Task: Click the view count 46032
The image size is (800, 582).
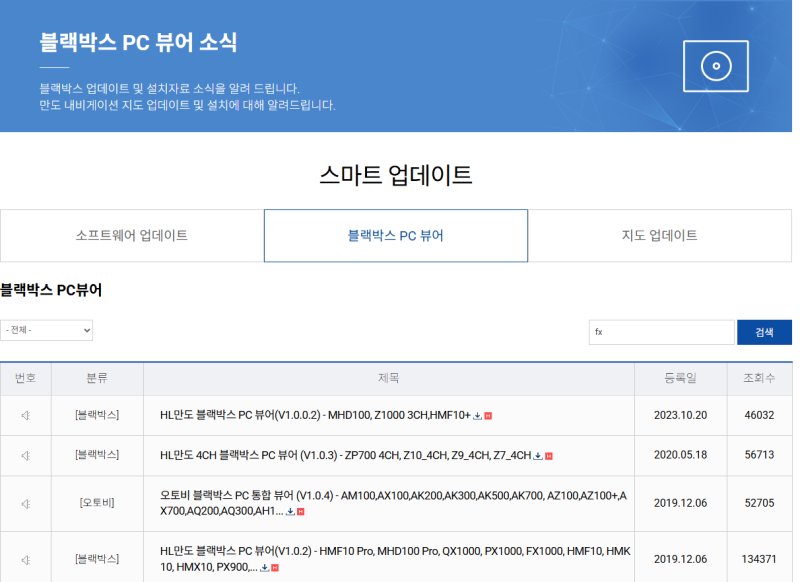Action: [759, 415]
